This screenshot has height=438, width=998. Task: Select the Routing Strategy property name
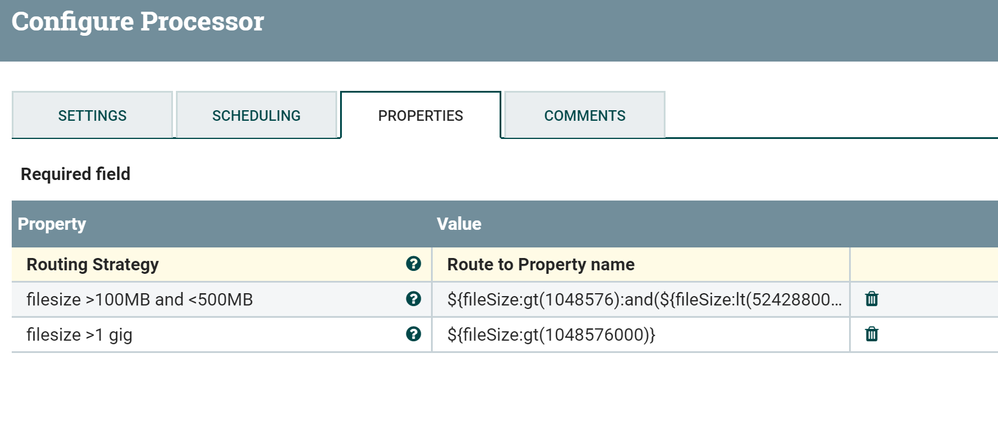pyautogui.click(x=92, y=264)
